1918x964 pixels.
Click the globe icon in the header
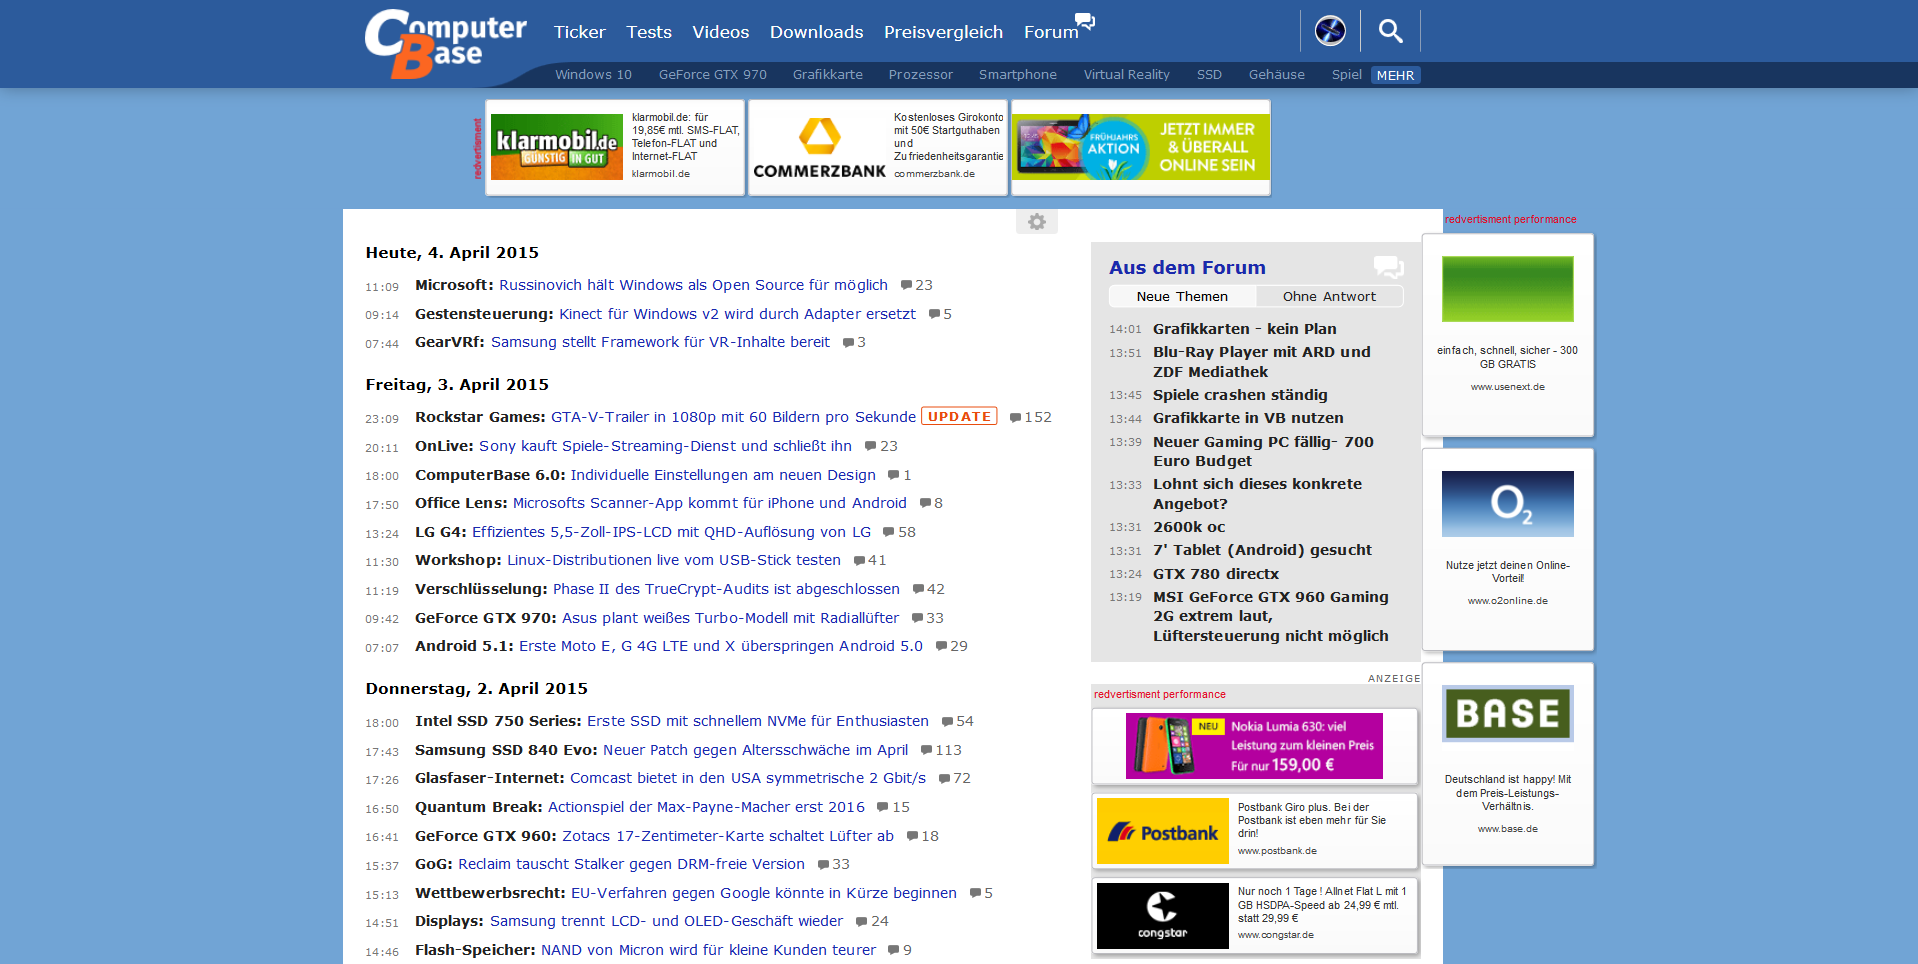tap(1330, 31)
